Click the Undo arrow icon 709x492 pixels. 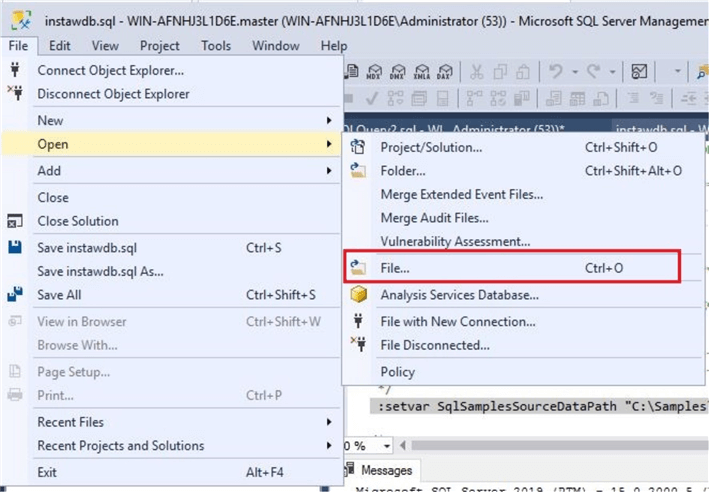pyautogui.click(x=556, y=71)
